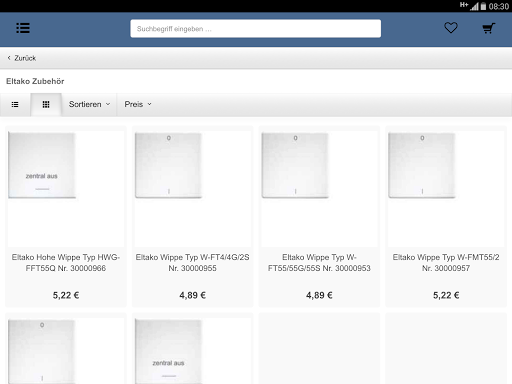Viewport: 512px width, 384px height.
Task: Expand the Preis filter dropdown
Action: point(138,104)
